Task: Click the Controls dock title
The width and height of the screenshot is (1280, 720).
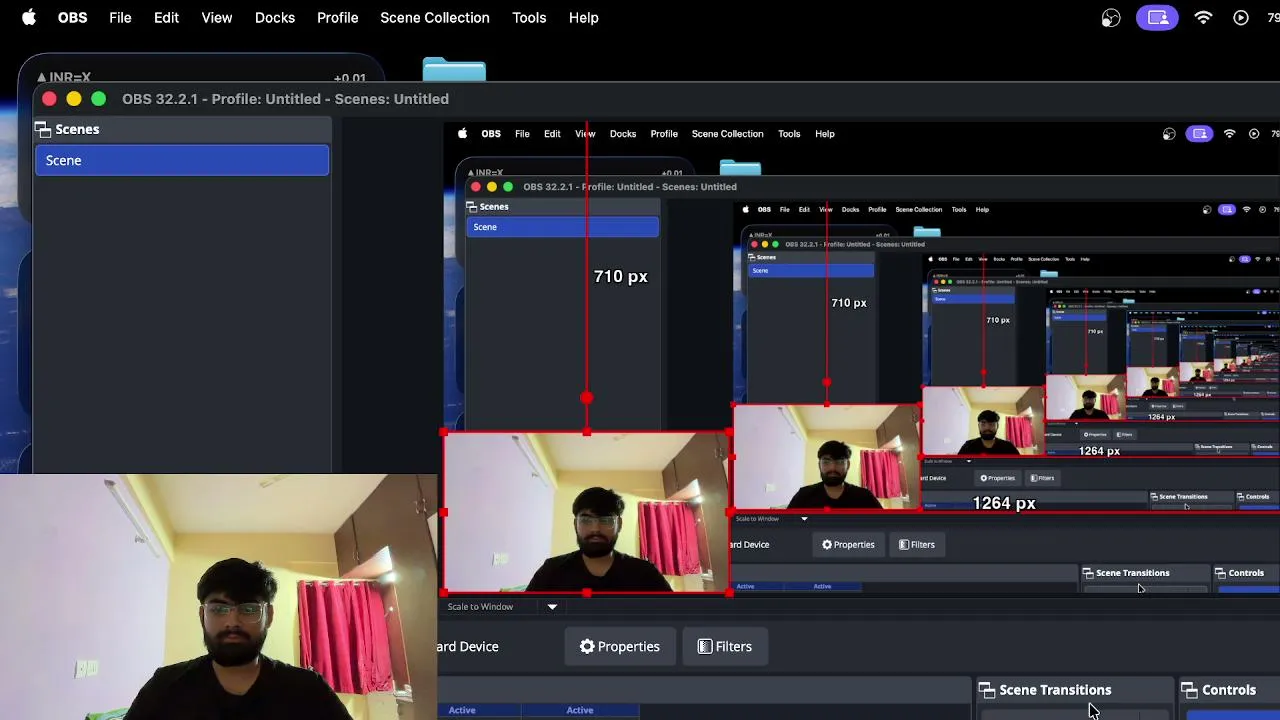Action: click(1229, 690)
